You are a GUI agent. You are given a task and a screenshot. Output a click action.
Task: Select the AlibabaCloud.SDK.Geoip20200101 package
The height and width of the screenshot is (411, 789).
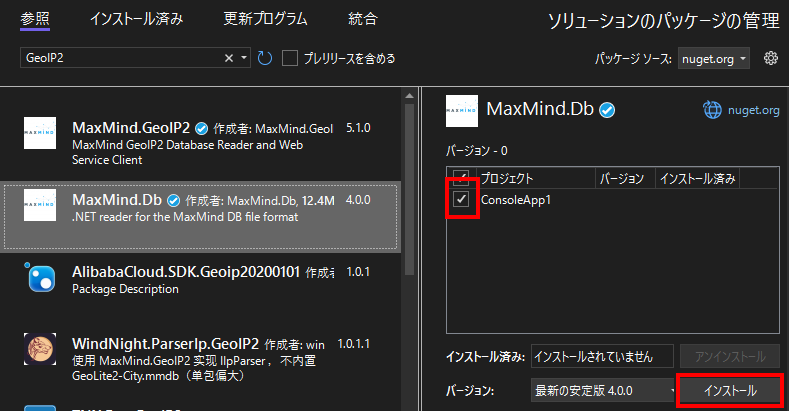[186, 272]
